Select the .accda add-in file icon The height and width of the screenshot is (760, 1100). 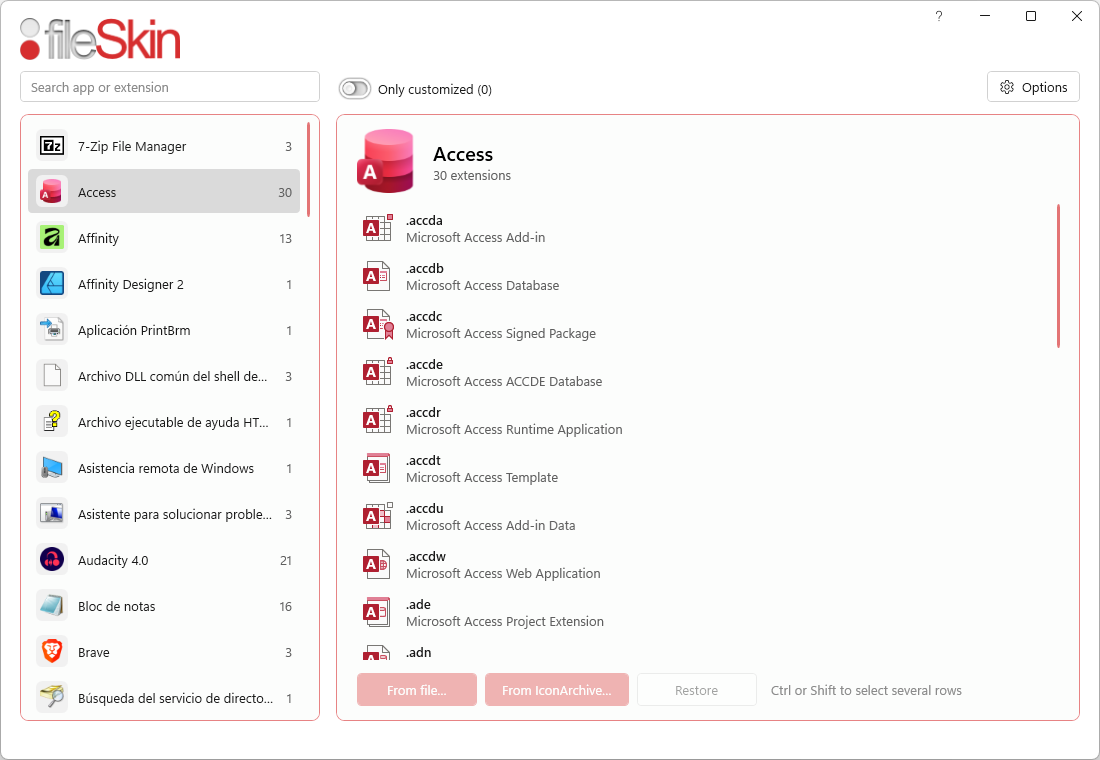coord(377,228)
